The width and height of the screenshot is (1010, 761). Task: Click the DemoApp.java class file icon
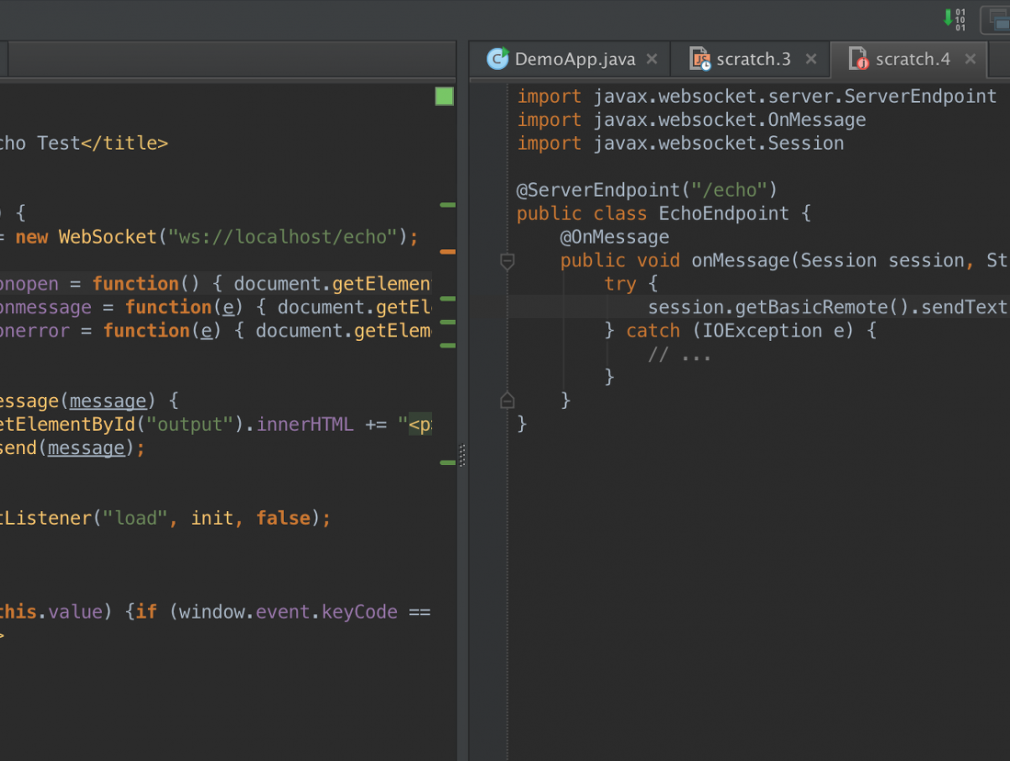[497, 59]
